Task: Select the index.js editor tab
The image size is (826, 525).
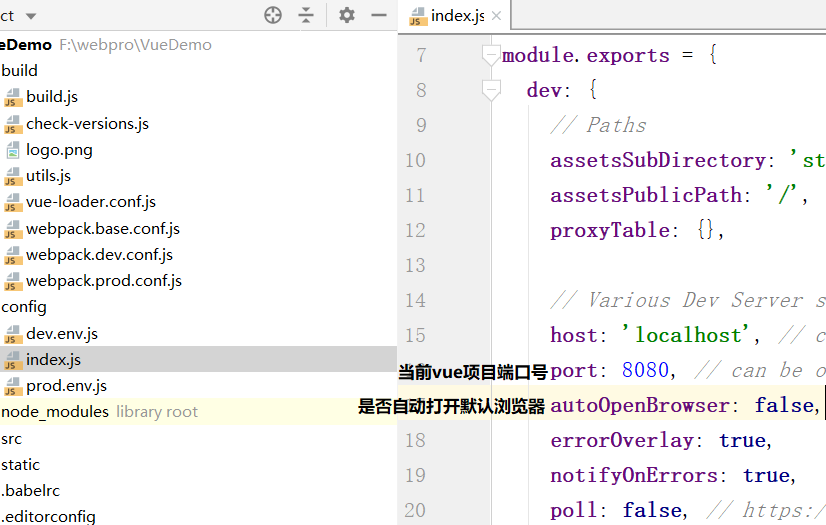Action: [x=454, y=16]
